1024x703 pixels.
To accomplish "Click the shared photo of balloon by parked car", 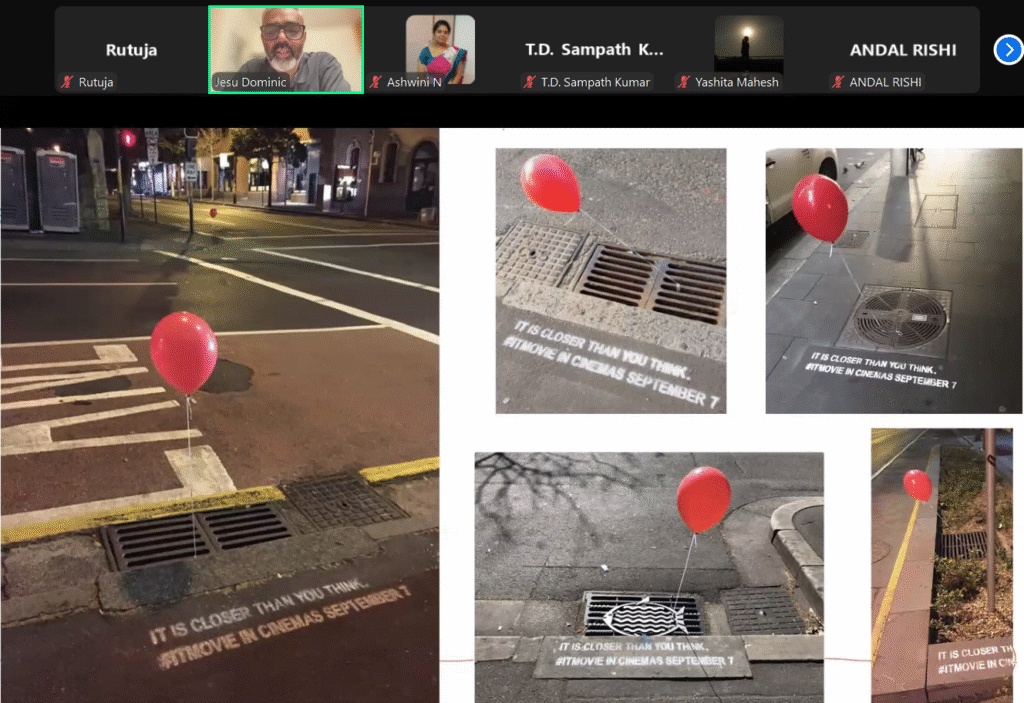I will (x=893, y=281).
